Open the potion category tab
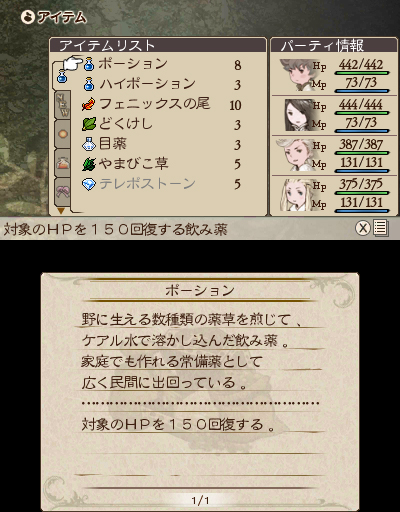 point(62,76)
